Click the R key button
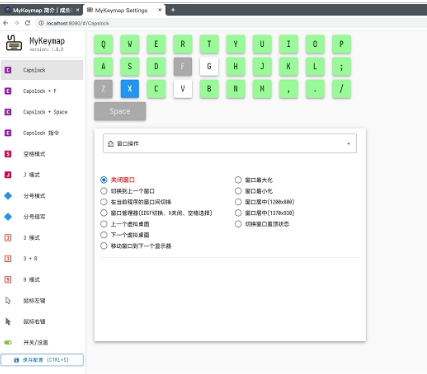Viewport: 427px width, 374px height. (183, 44)
